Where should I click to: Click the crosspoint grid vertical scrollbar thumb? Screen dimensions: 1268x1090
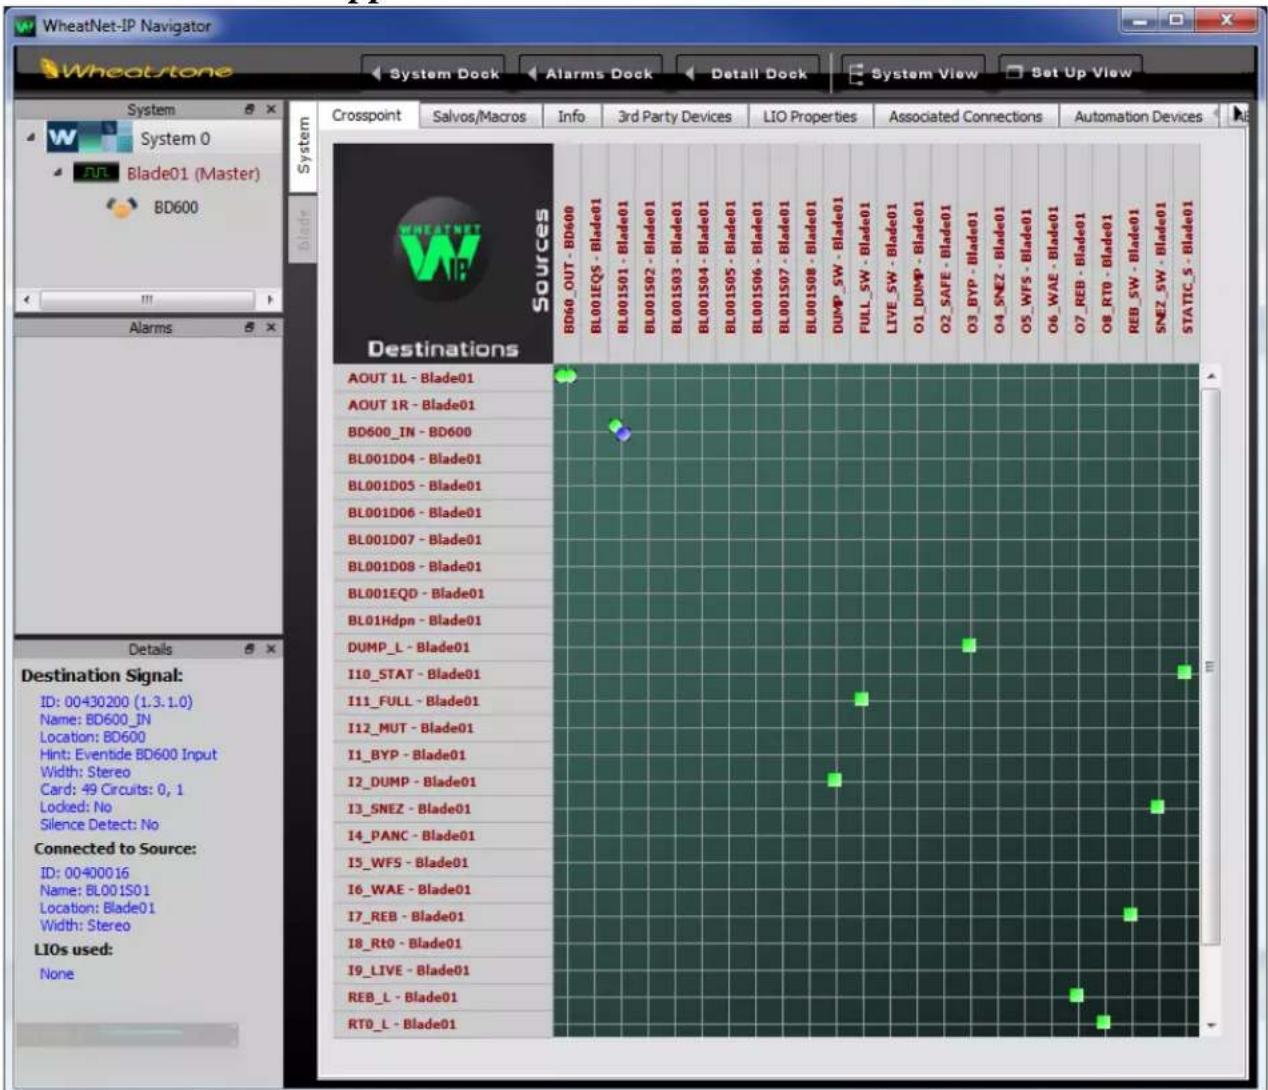pyautogui.click(x=1210, y=666)
